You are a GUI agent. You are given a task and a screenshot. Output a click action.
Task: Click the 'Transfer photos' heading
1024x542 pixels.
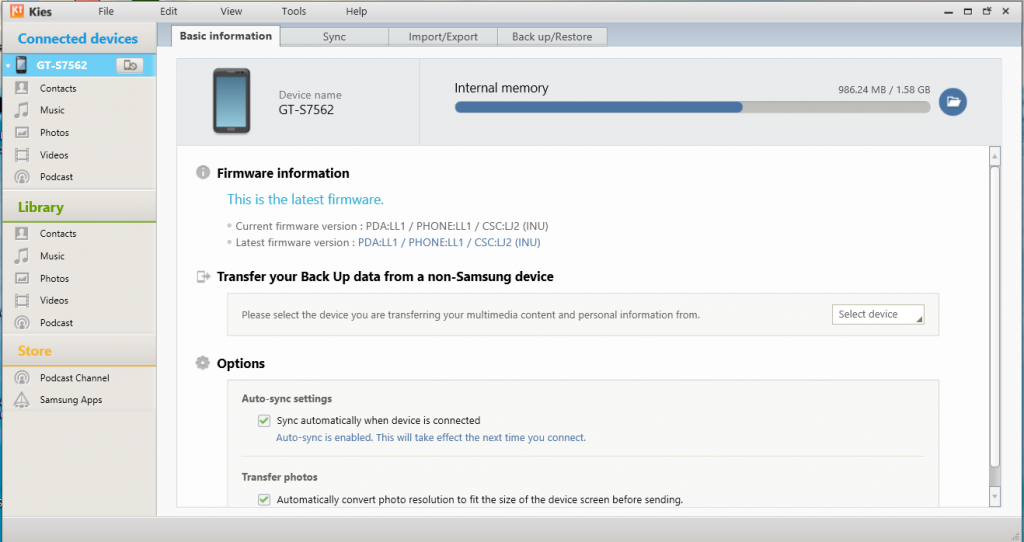(280, 477)
